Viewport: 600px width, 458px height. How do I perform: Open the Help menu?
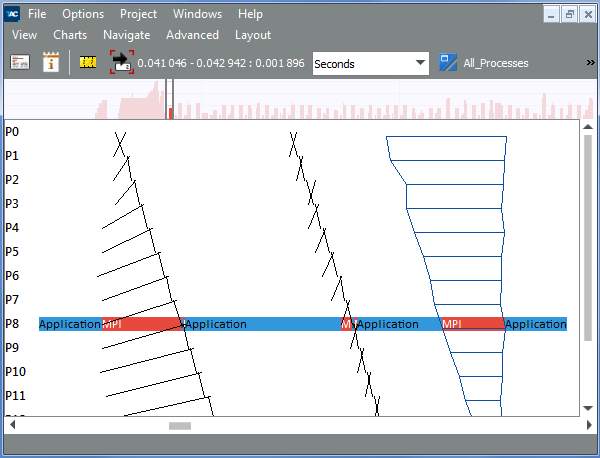pos(250,14)
